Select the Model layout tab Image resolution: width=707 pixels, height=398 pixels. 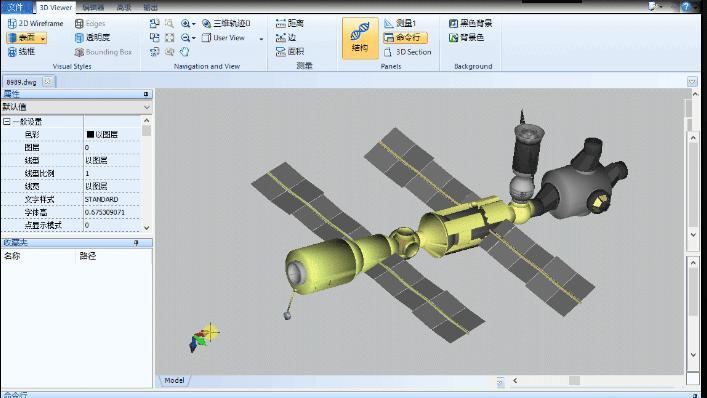pyautogui.click(x=174, y=380)
